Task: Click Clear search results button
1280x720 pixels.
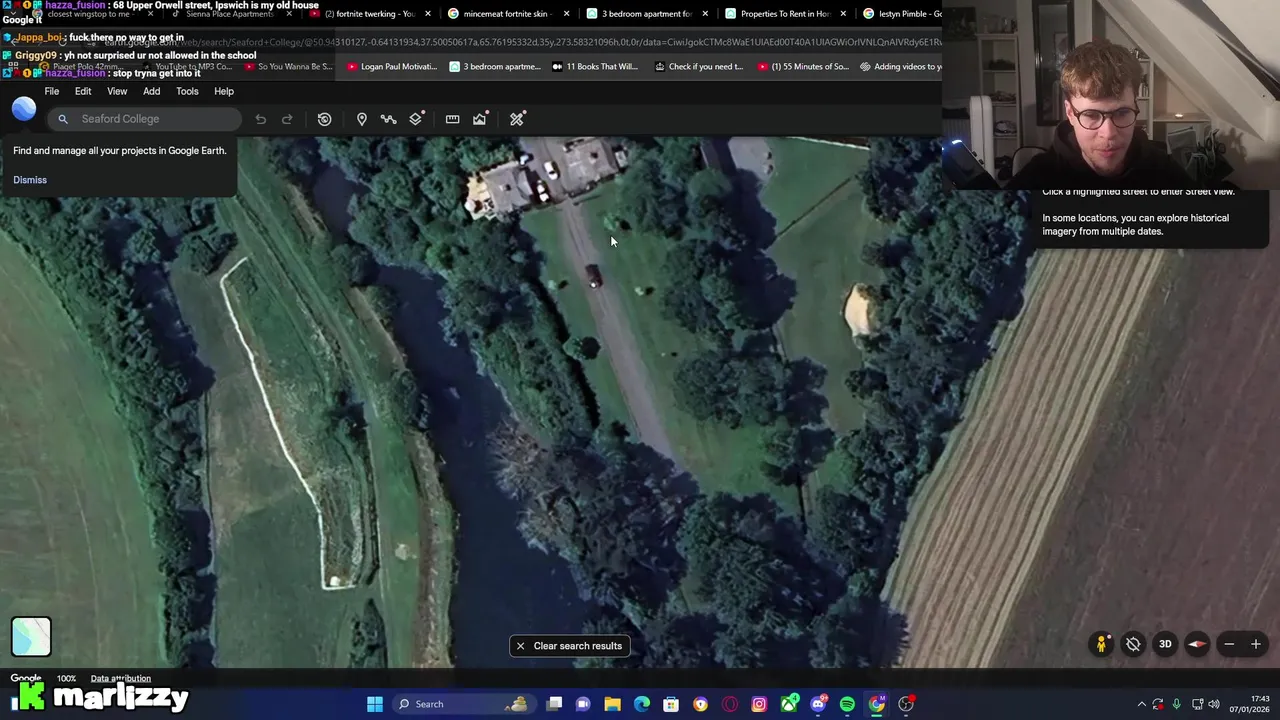Action: tap(569, 646)
